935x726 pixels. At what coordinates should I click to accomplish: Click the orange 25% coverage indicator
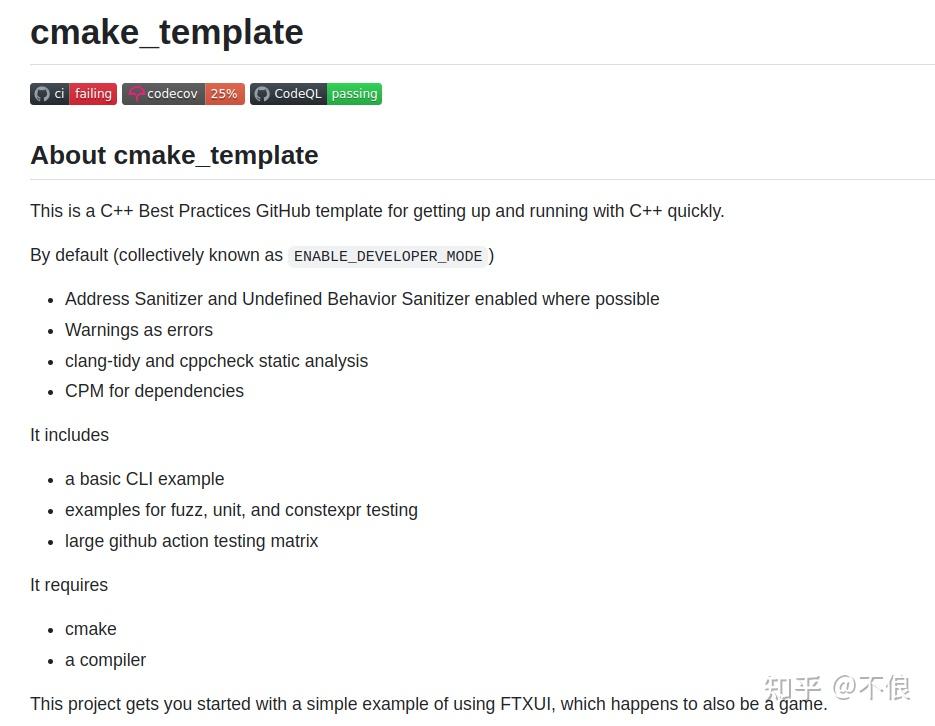[x=224, y=94]
